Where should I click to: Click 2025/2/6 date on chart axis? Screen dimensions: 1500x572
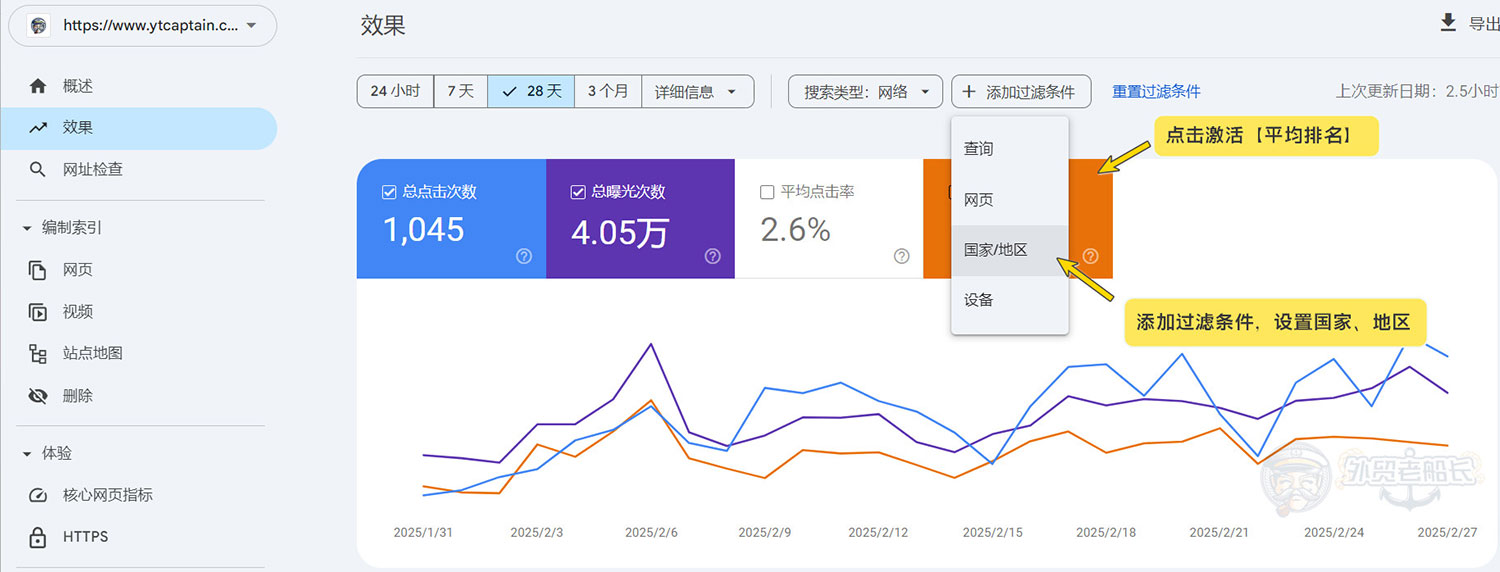[x=651, y=533]
